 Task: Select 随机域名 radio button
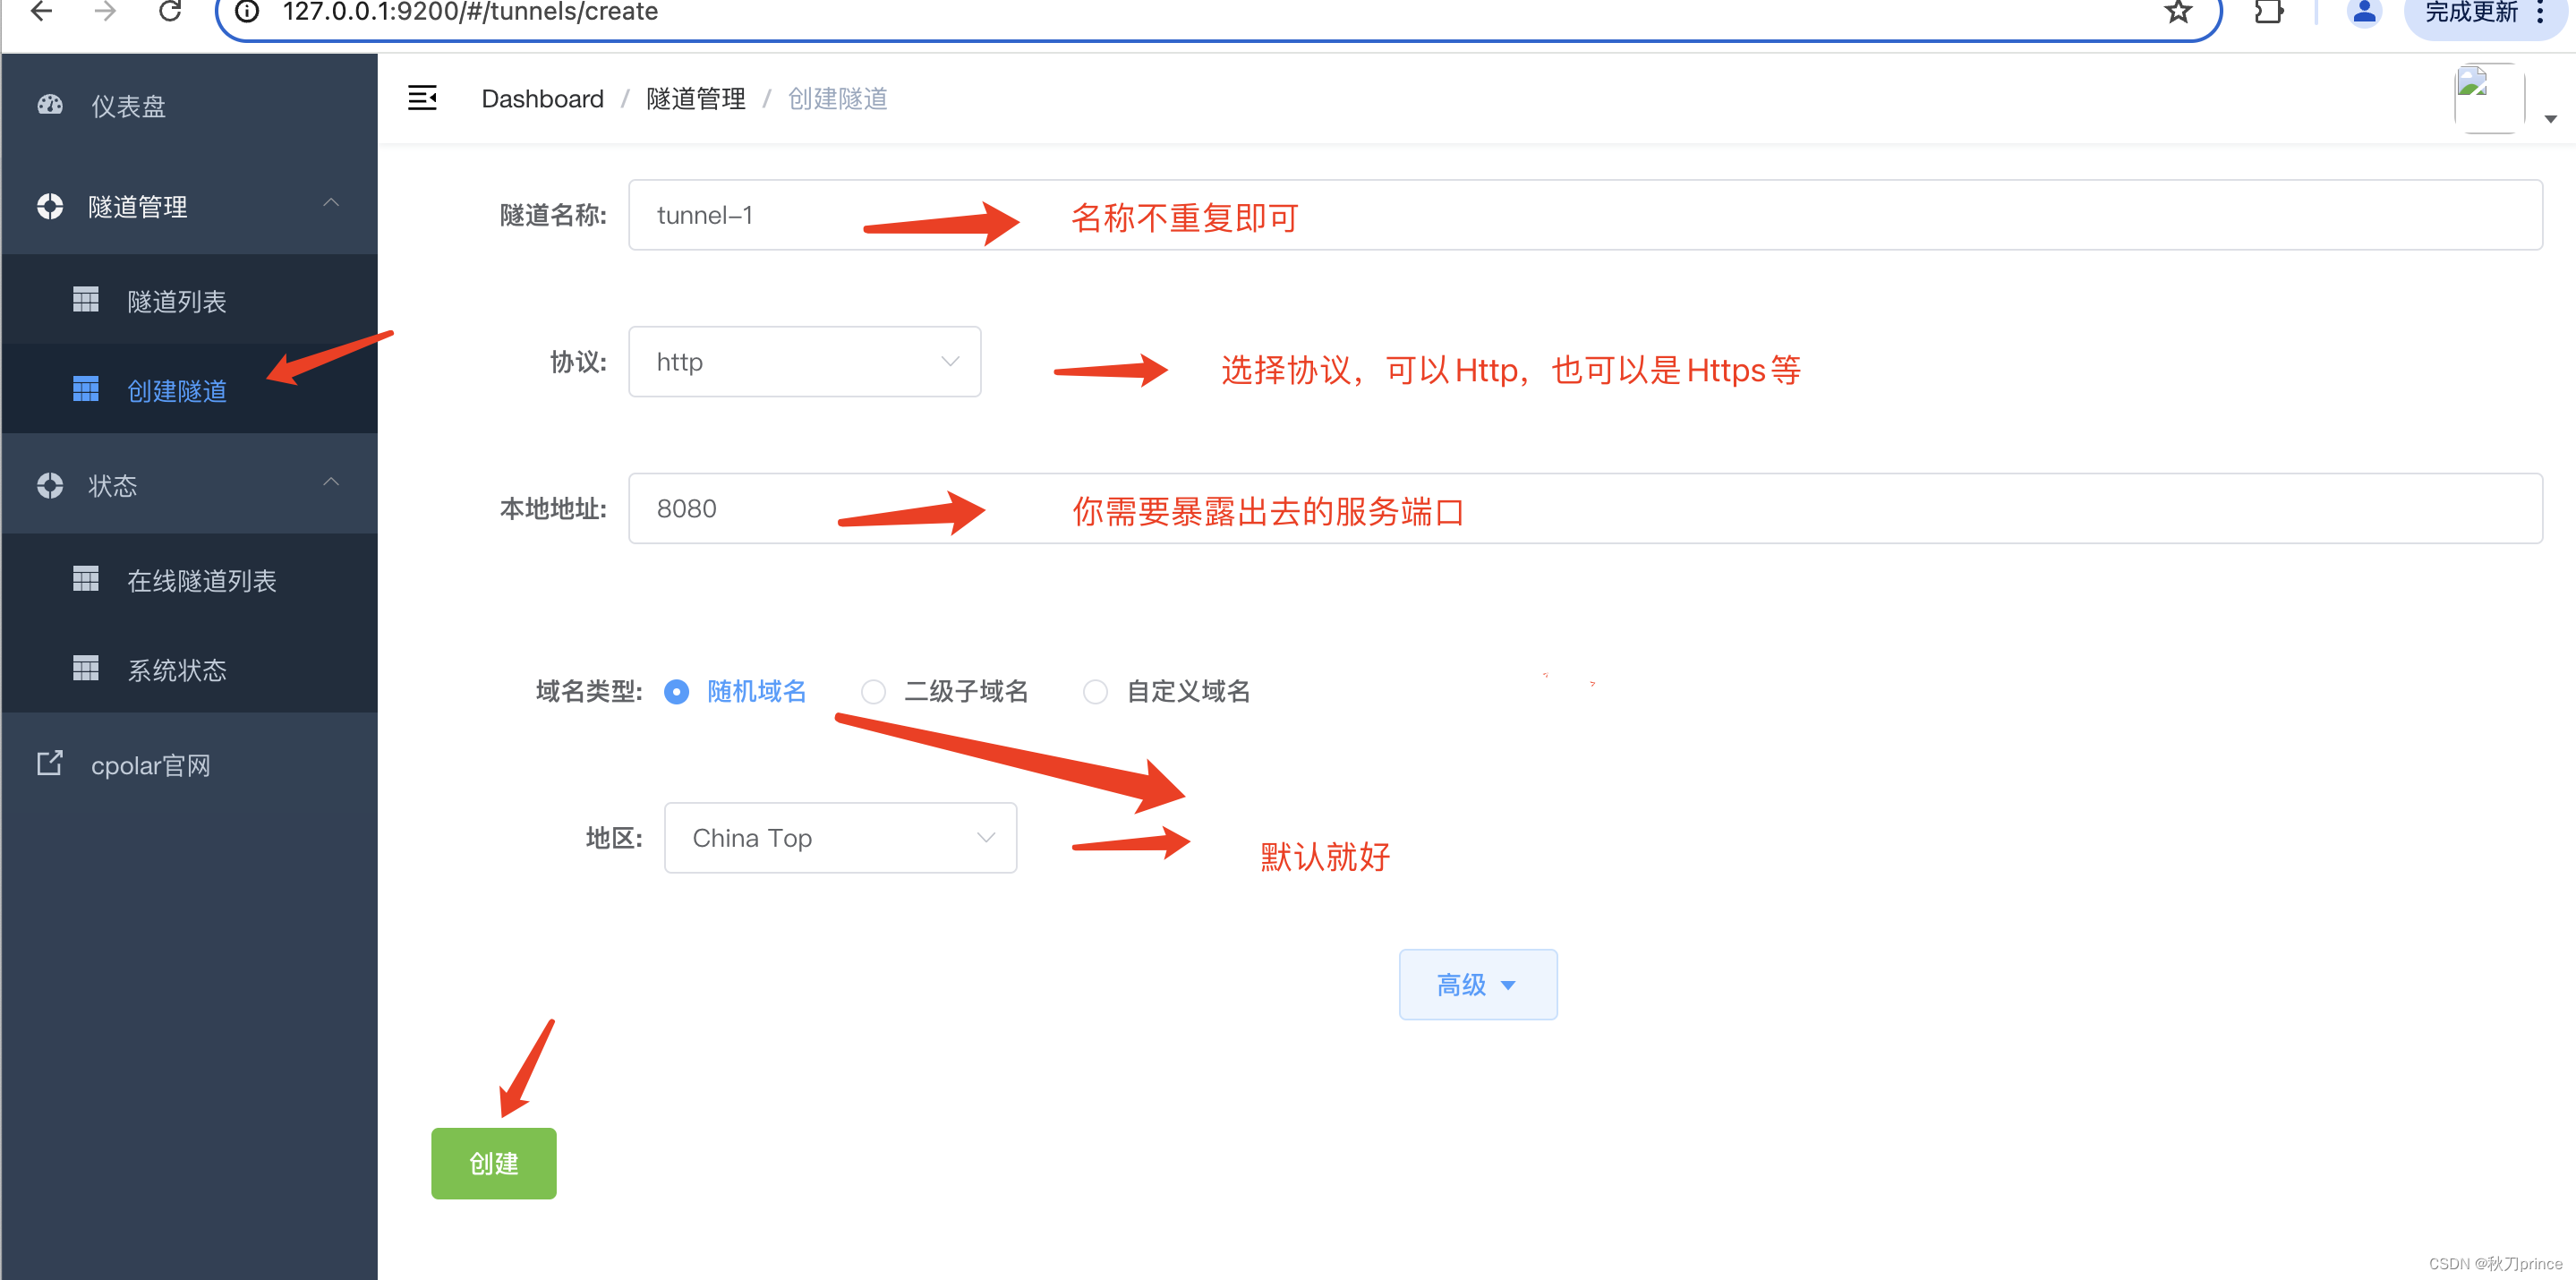tap(677, 691)
